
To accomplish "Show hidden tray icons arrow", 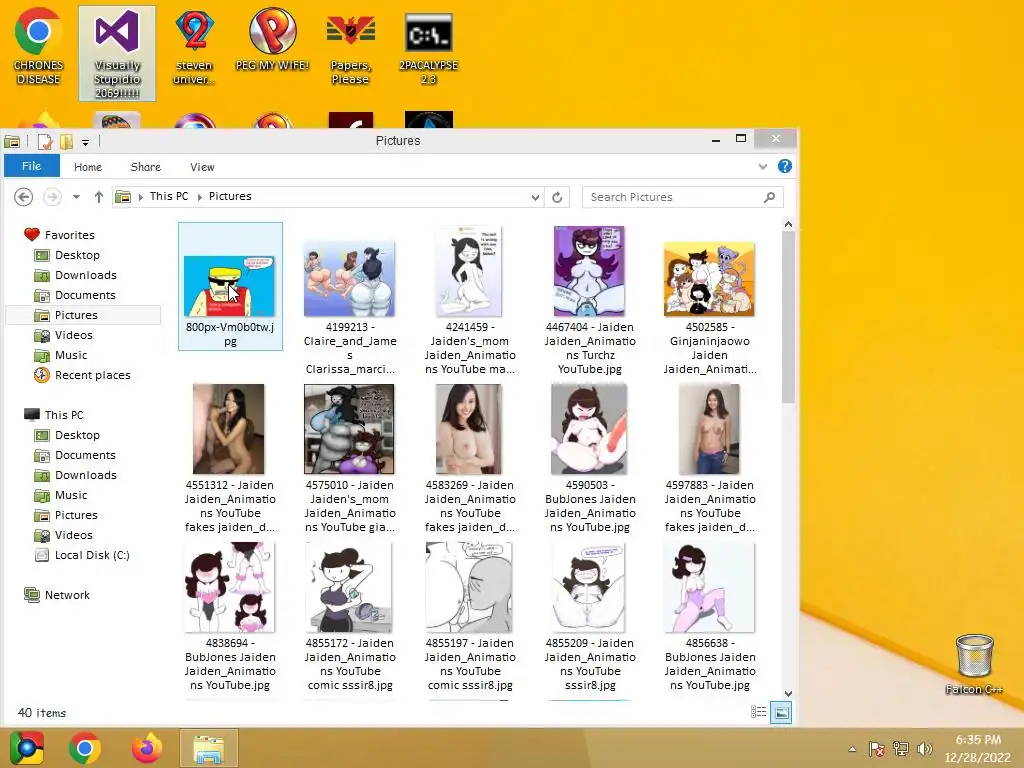I will click(852, 749).
